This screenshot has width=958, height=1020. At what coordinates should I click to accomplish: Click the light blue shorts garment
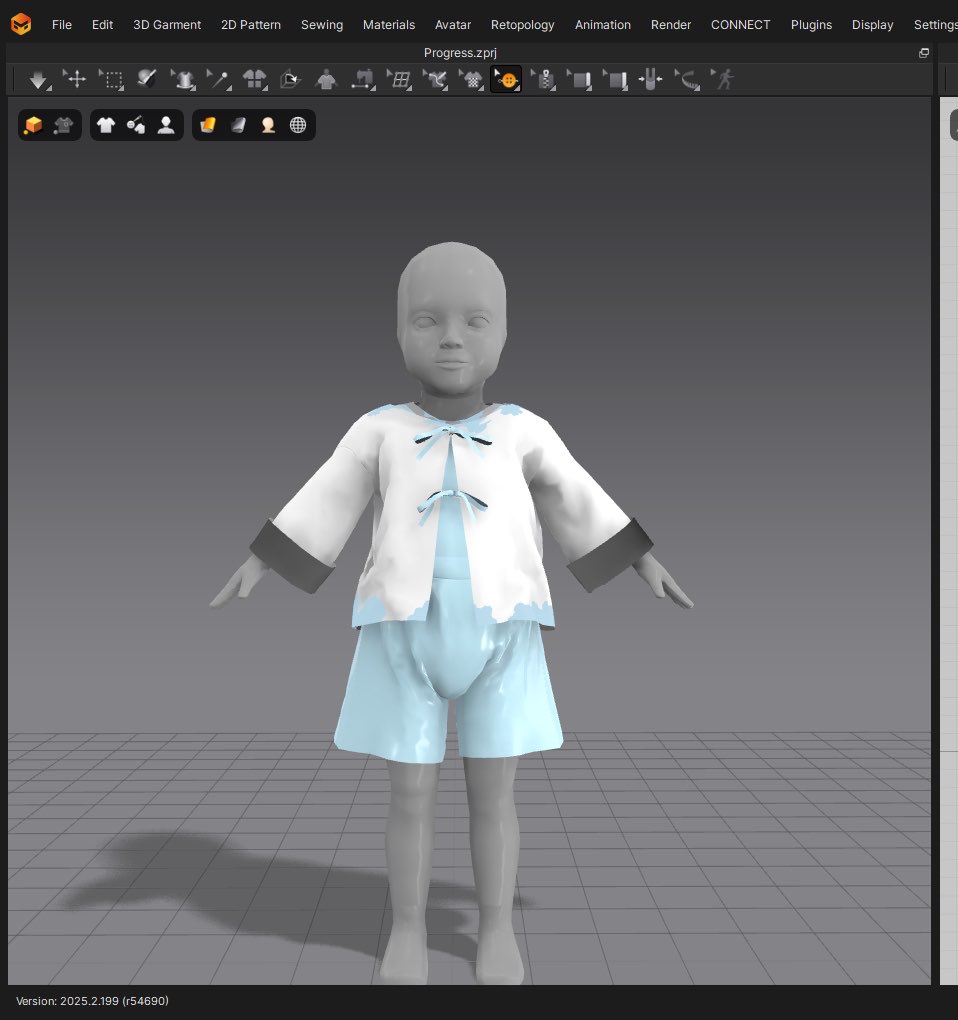[449, 690]
